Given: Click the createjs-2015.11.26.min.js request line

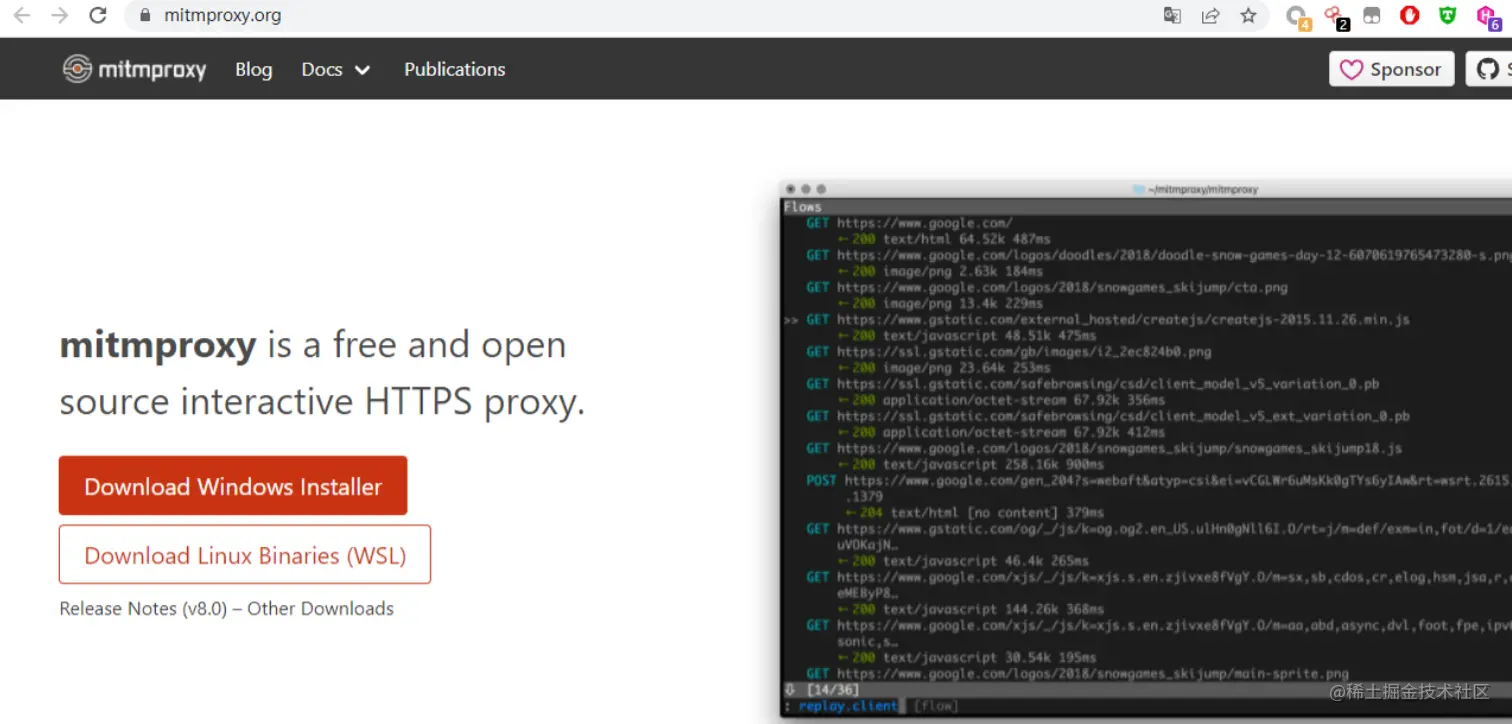Looking at the screenshot, I should (1107, 320).
